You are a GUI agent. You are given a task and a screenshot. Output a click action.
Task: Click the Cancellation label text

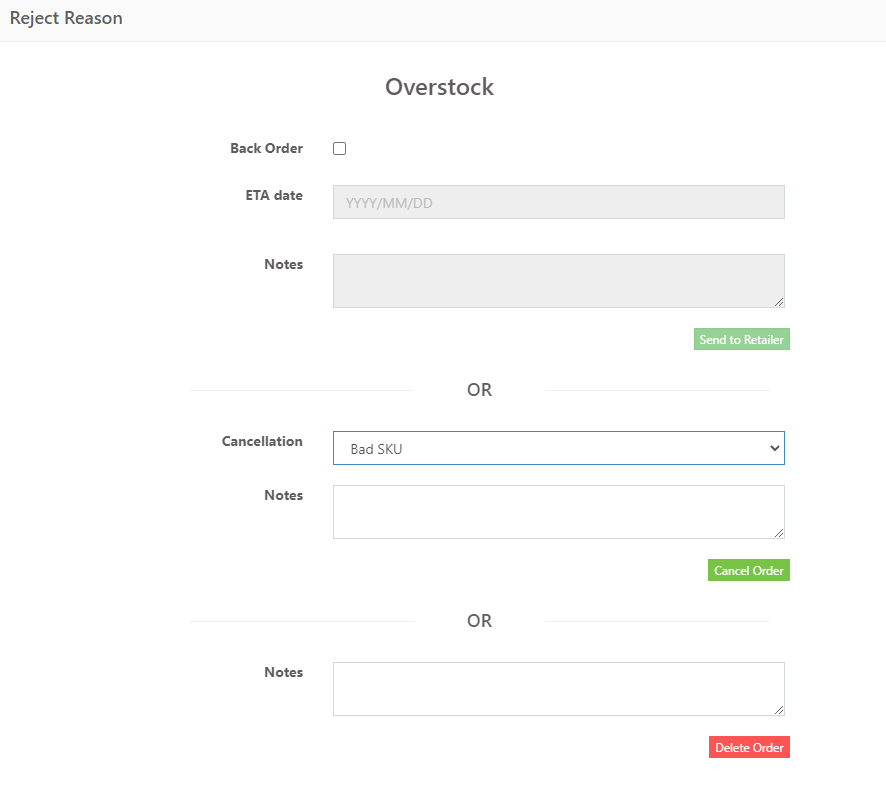tap(262, 442)
